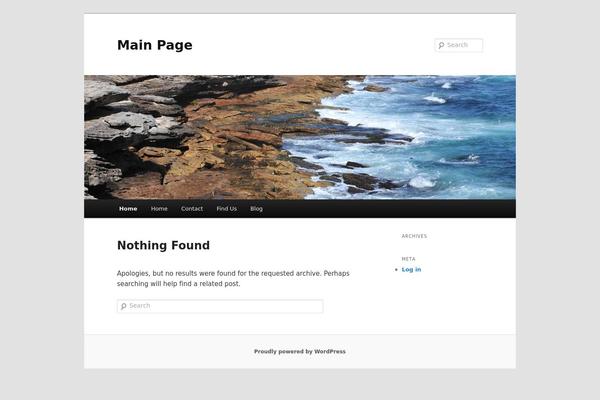600x400 pixels.
Task: Focus the search box below the apology text
Action: click(x=220, y=306)
